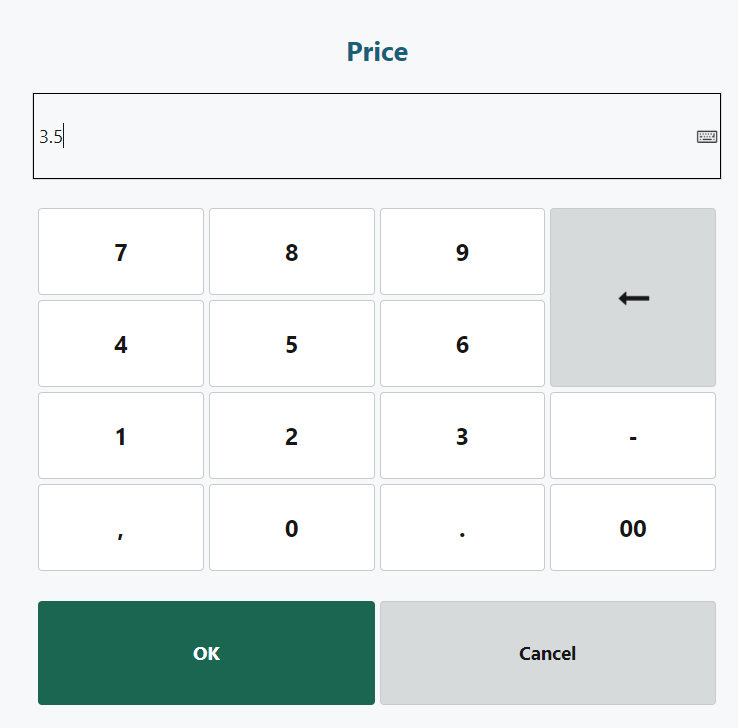
Task: Tap the number 9 key
Action: coord(462,252)
